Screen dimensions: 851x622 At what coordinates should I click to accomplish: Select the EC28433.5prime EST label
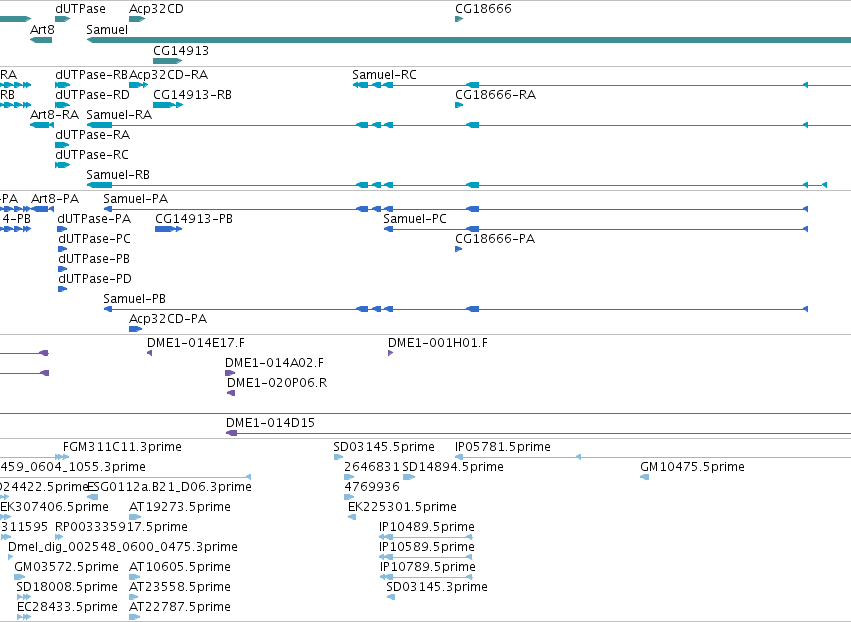[x=67, y=607]
